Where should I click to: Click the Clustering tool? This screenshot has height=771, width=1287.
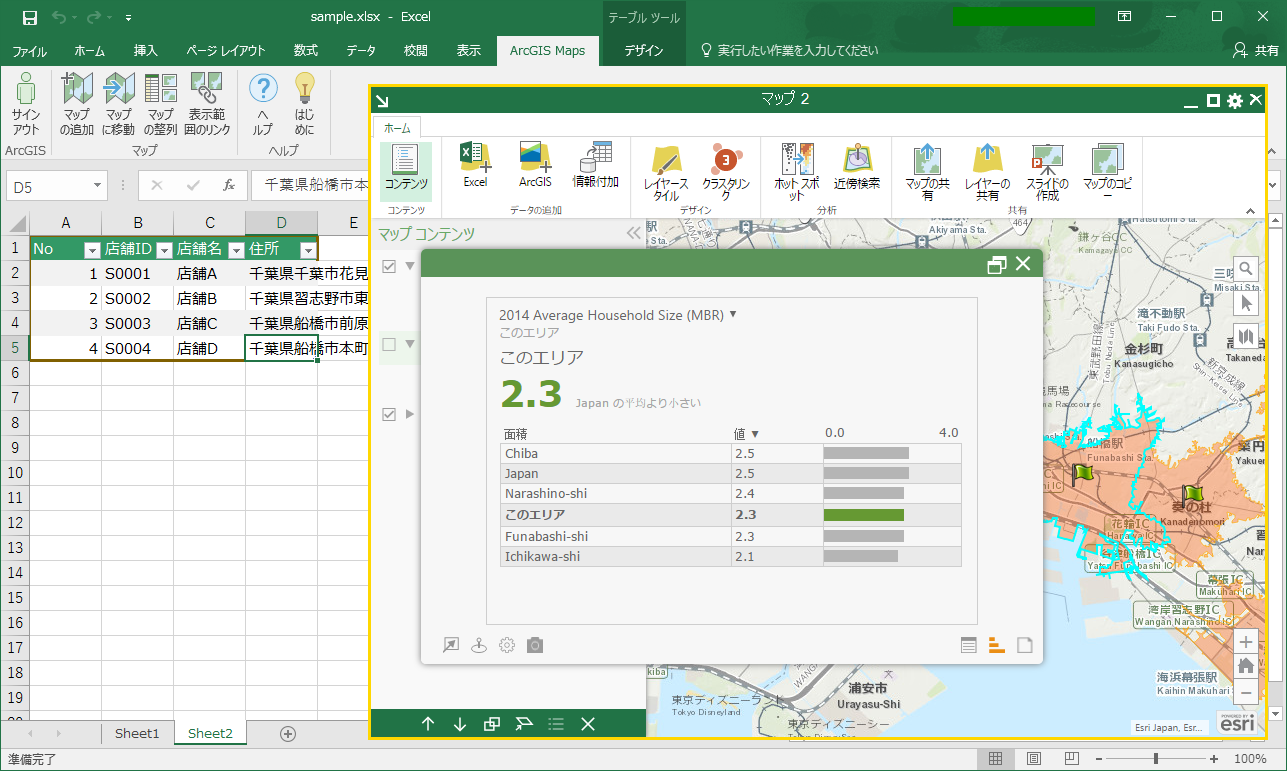pyautogui.click(x=726, y=172)
